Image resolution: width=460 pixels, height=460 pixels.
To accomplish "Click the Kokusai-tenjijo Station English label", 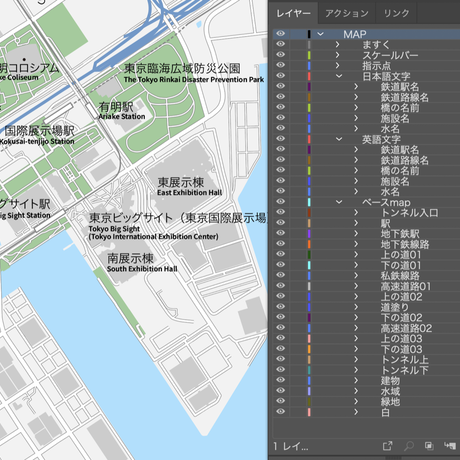I will 37,141.
